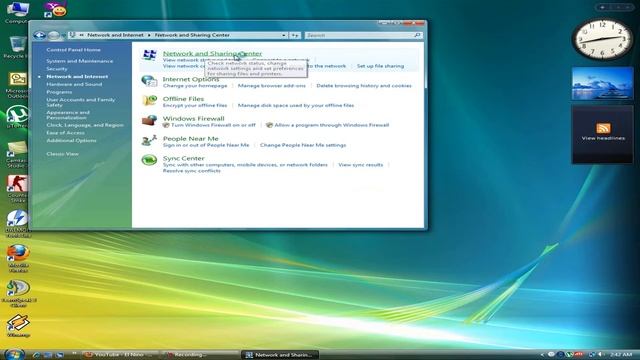The width and height of the screenshot is (640, 360).
Task: Click View headlines feed gadget
Action: click(x=602, y=135)
